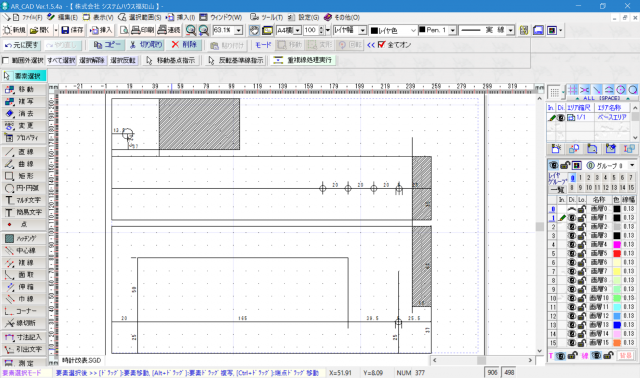The height and width of the screenshot is (378, 640).
Task: Select the 寸法記入 dimension tool
Action: [24, 337]
